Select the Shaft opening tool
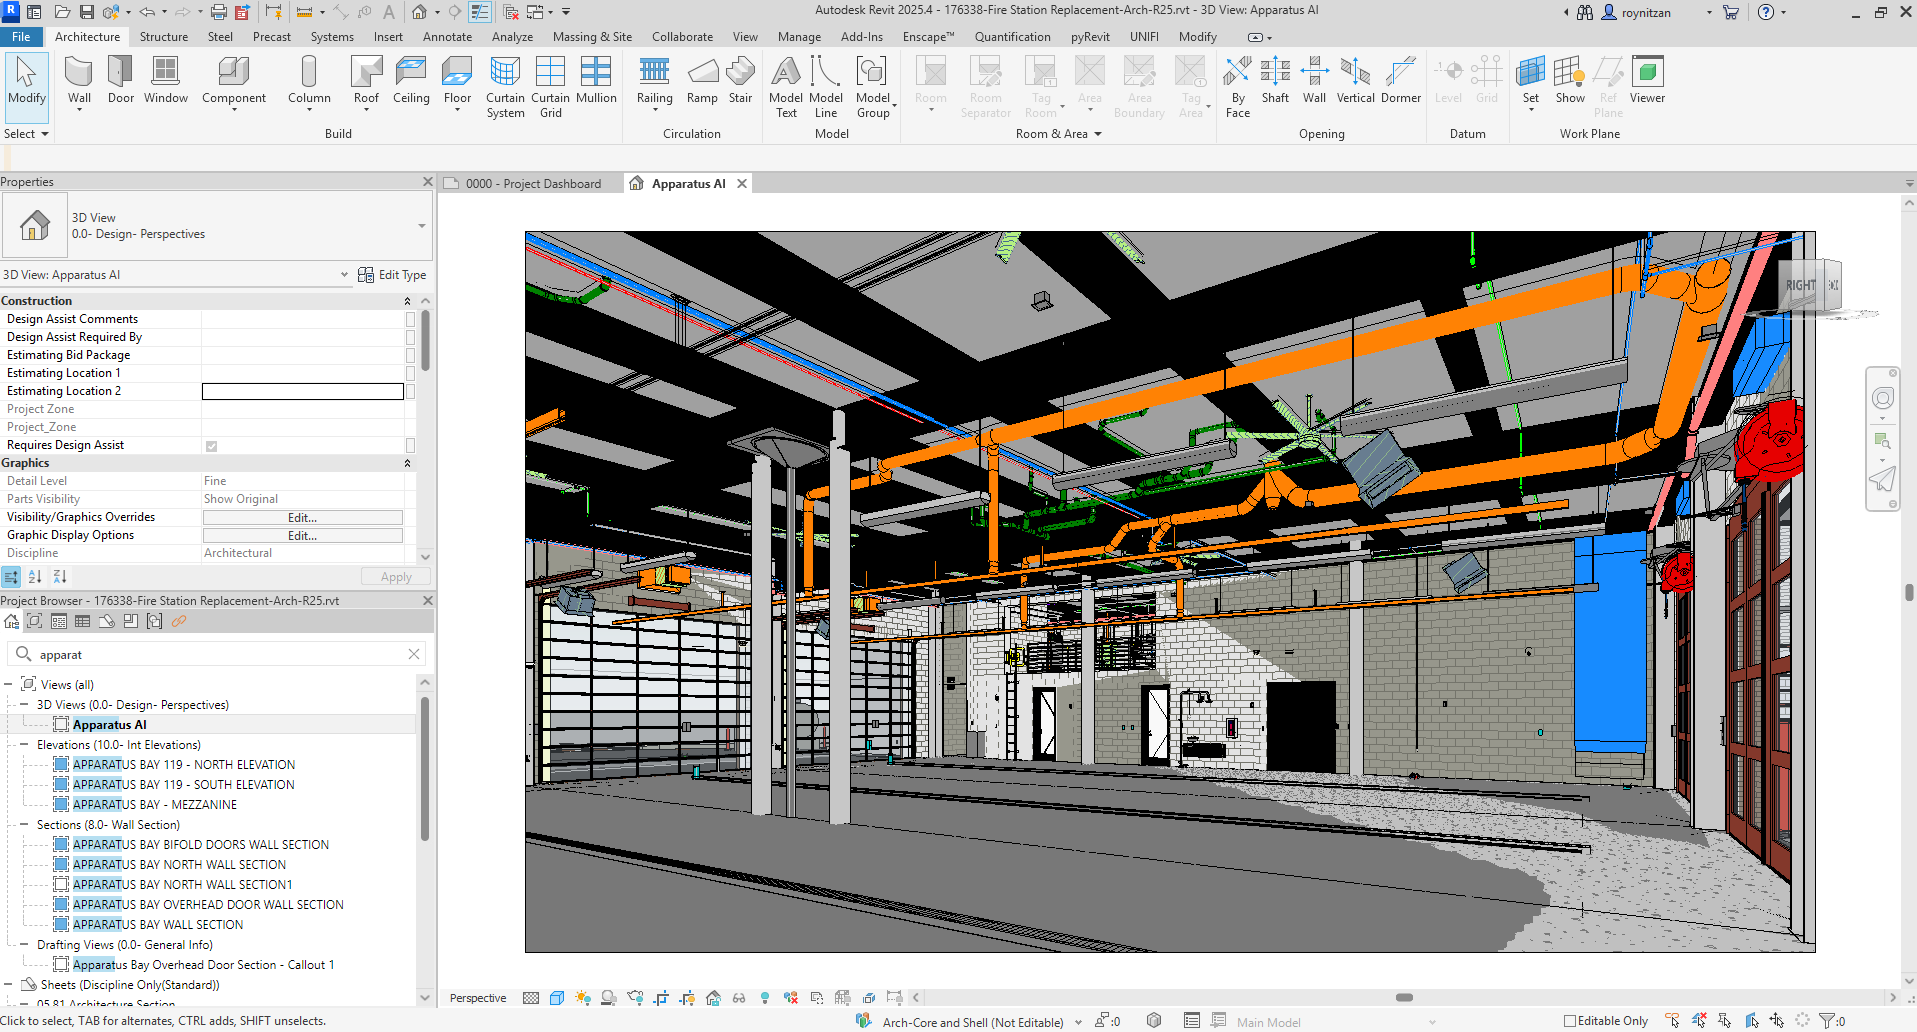 click(1275, 81)
